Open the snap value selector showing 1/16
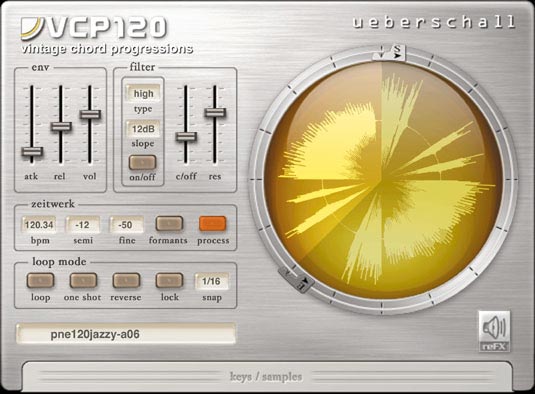Screen dimensions: 535x394 (212, 281)
